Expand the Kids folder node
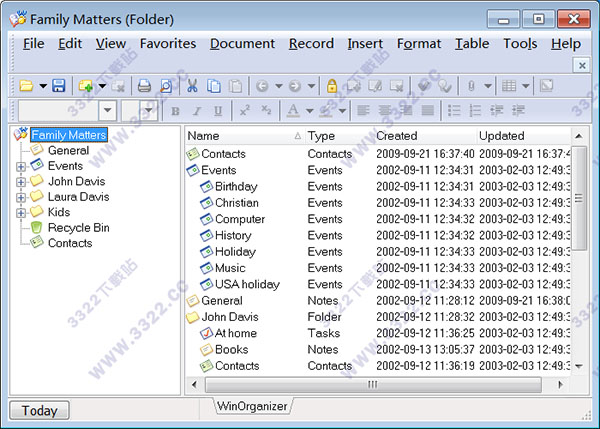Screen dimensions: 600x429 click(x=21, y=212)
